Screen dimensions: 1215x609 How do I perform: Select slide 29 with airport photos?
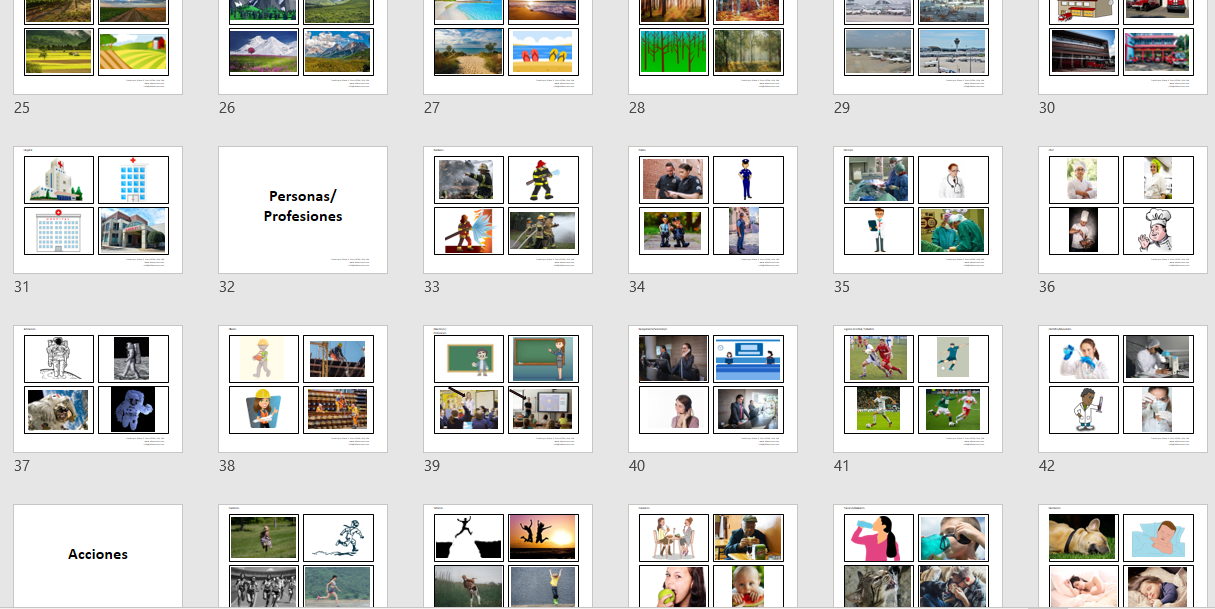[x=918, y=45]
